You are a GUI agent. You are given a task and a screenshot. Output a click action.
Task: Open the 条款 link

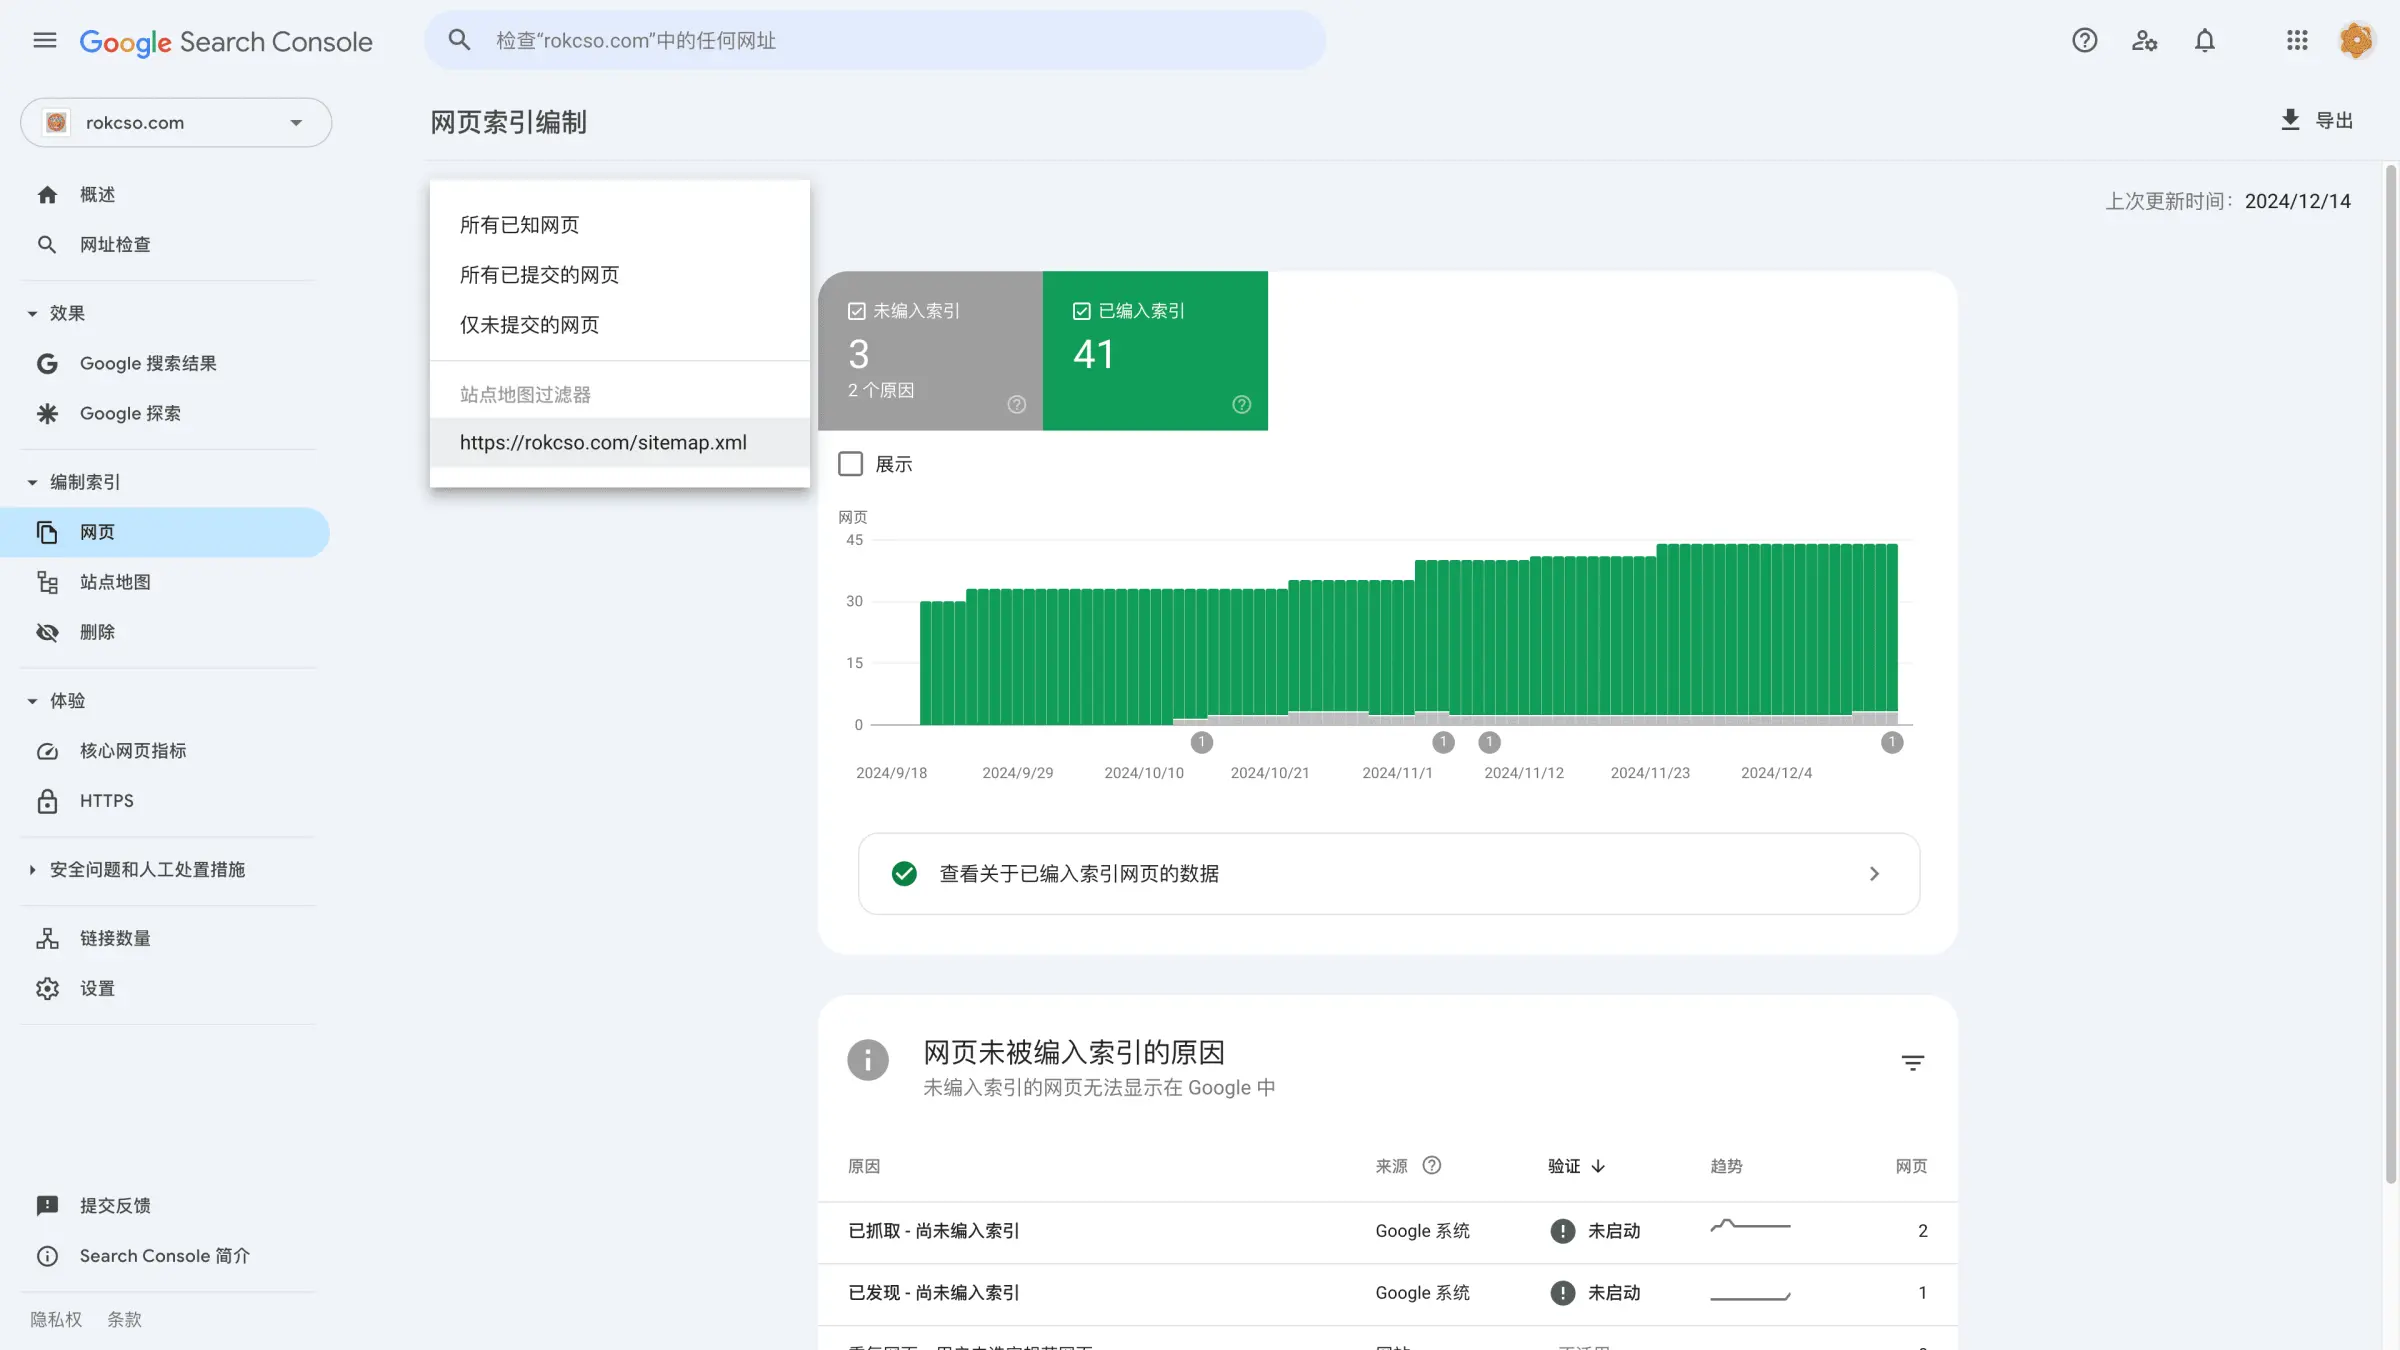tap(125, 1319)
